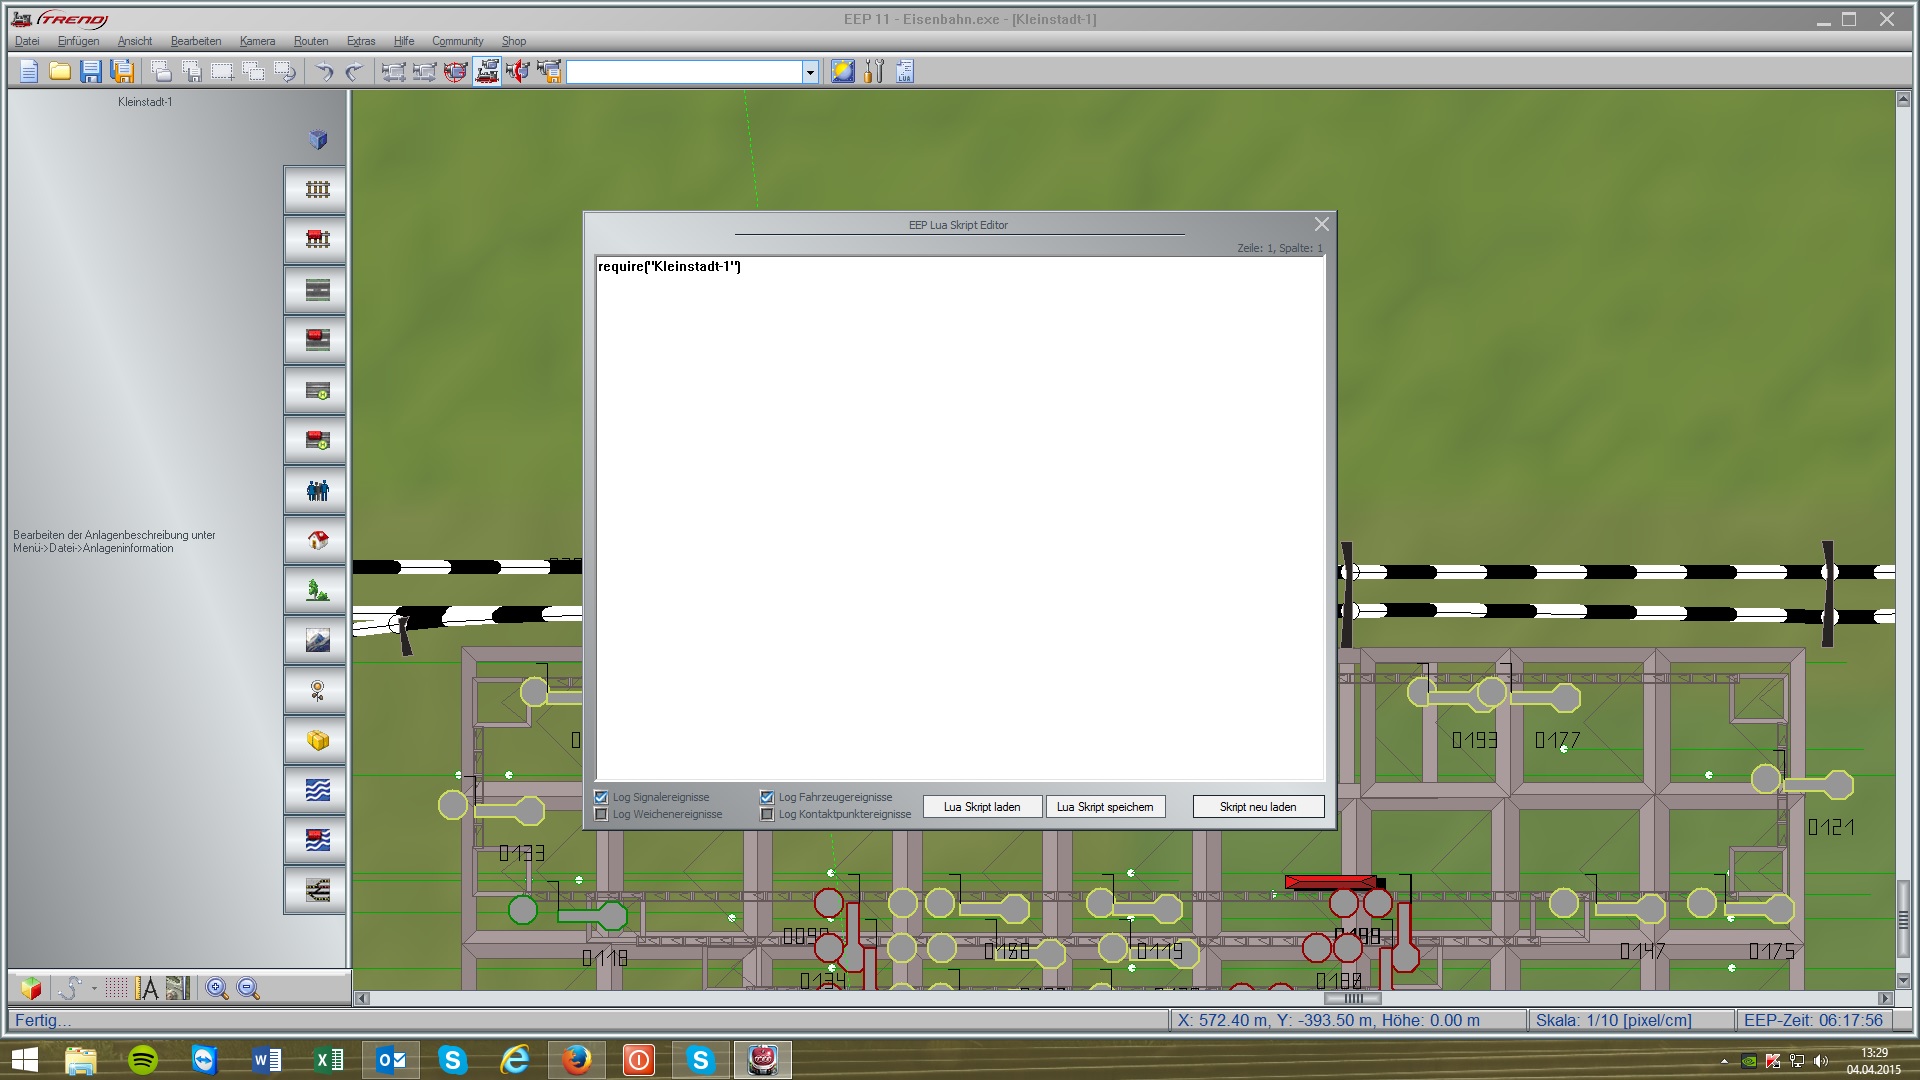Select the landscape vegetation (tree) editor icon
Viewport: 1920px width, 1080px height.
pos(317,590)
